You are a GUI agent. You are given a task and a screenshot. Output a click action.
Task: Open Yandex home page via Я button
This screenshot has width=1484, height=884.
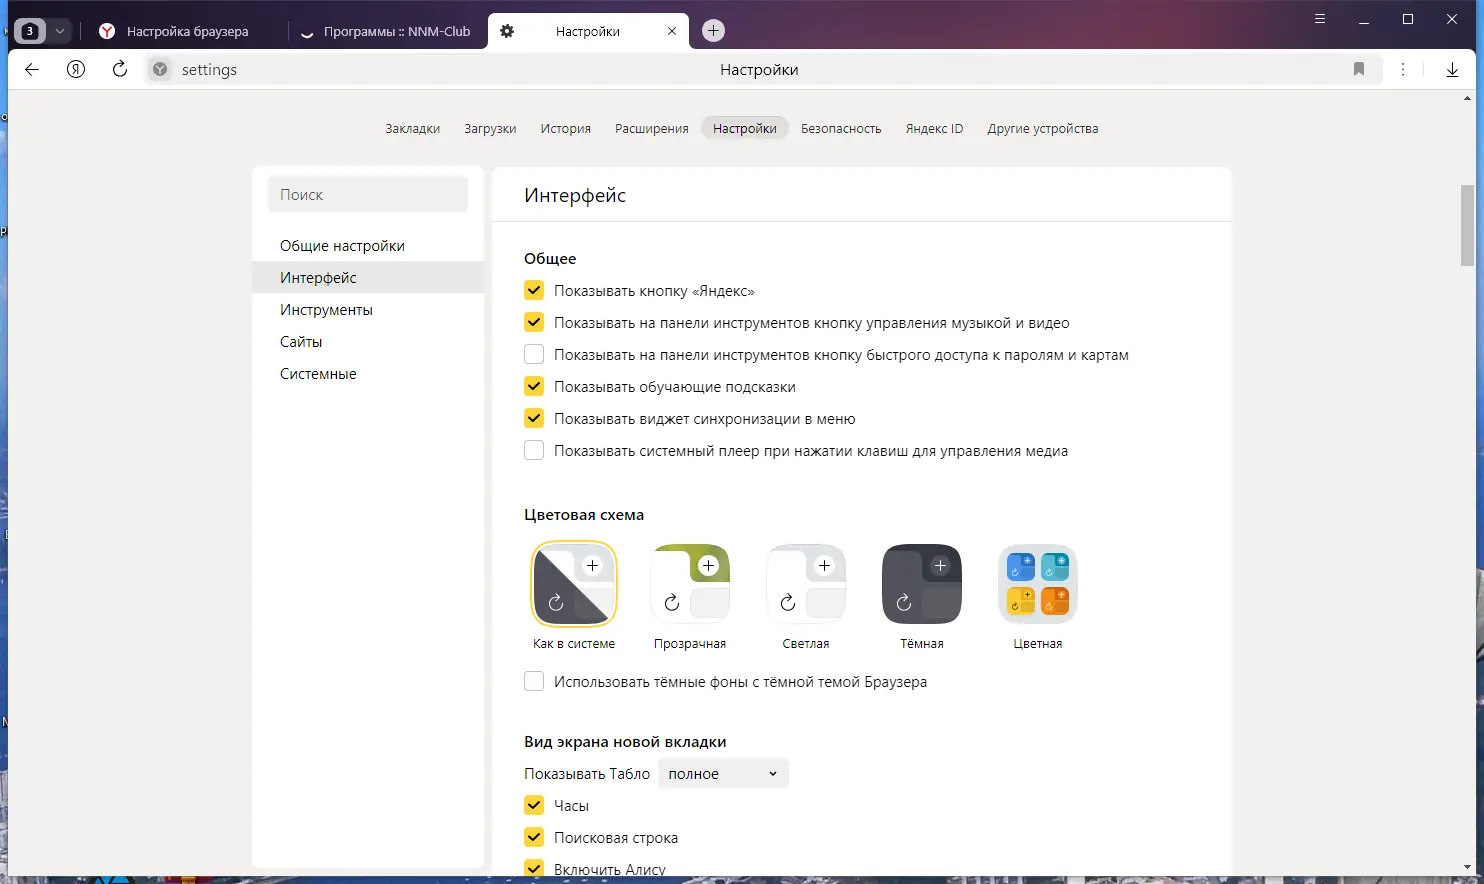coord(76,69)
